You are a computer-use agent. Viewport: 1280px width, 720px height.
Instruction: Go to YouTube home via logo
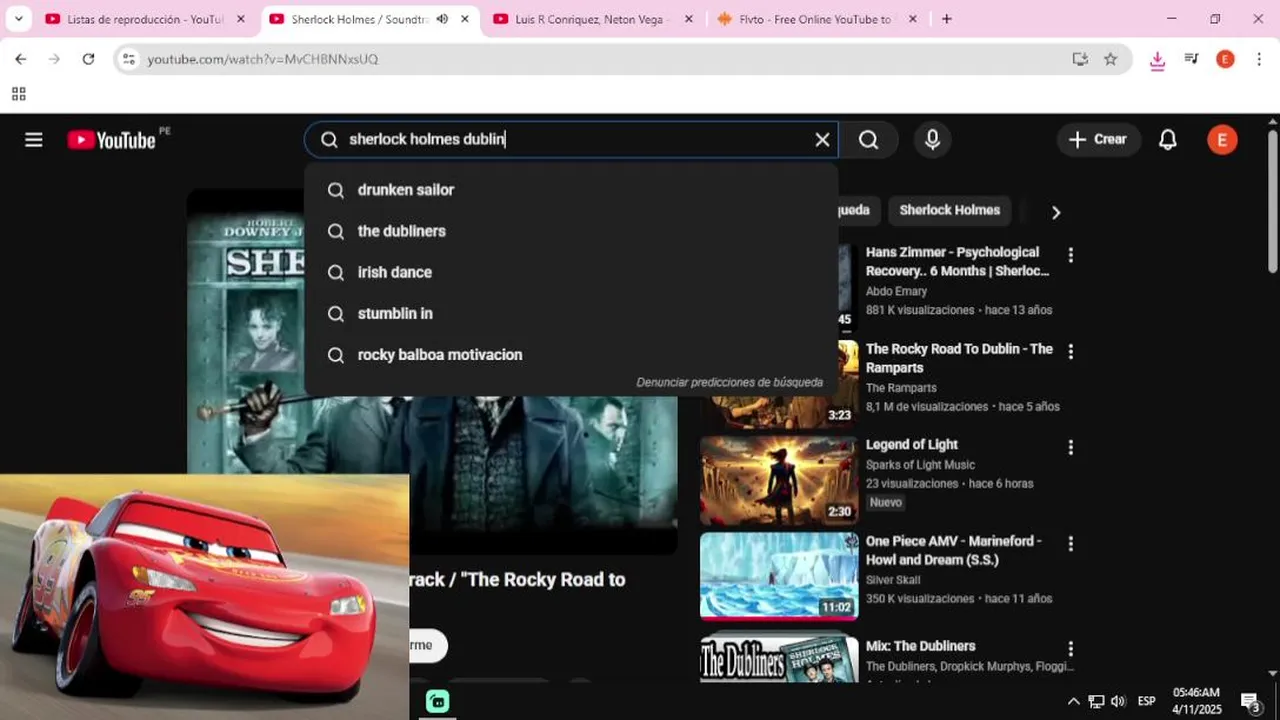pyautogui.click(x=111, y=140)
